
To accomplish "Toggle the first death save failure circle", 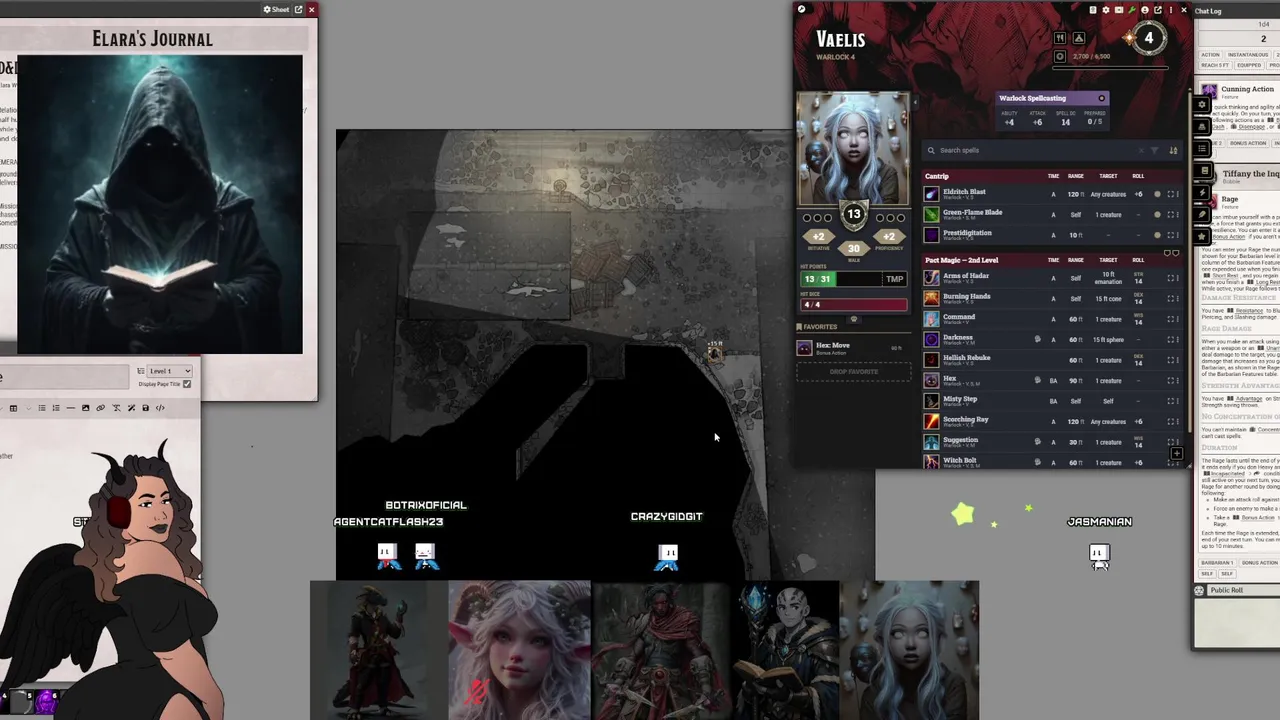I will pos(880,218).
